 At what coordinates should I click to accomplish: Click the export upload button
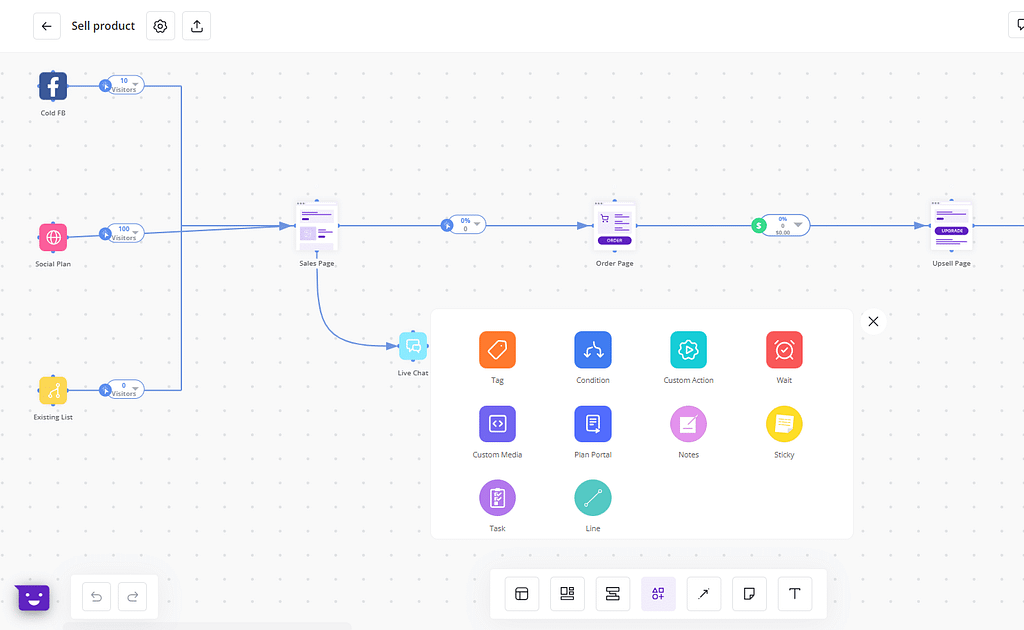(197, 26)
